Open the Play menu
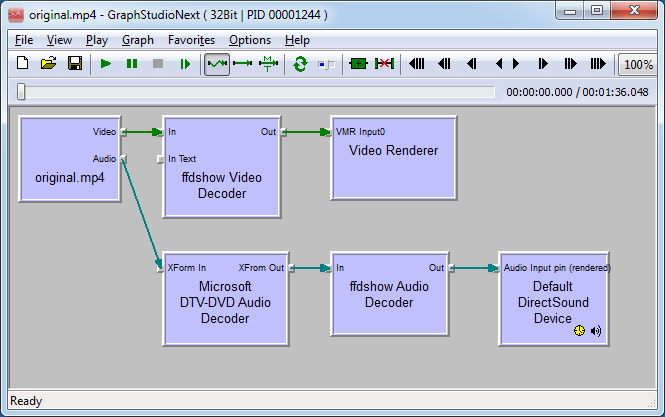The height and width of the screenshot is (417, 665). click(97, 40)
